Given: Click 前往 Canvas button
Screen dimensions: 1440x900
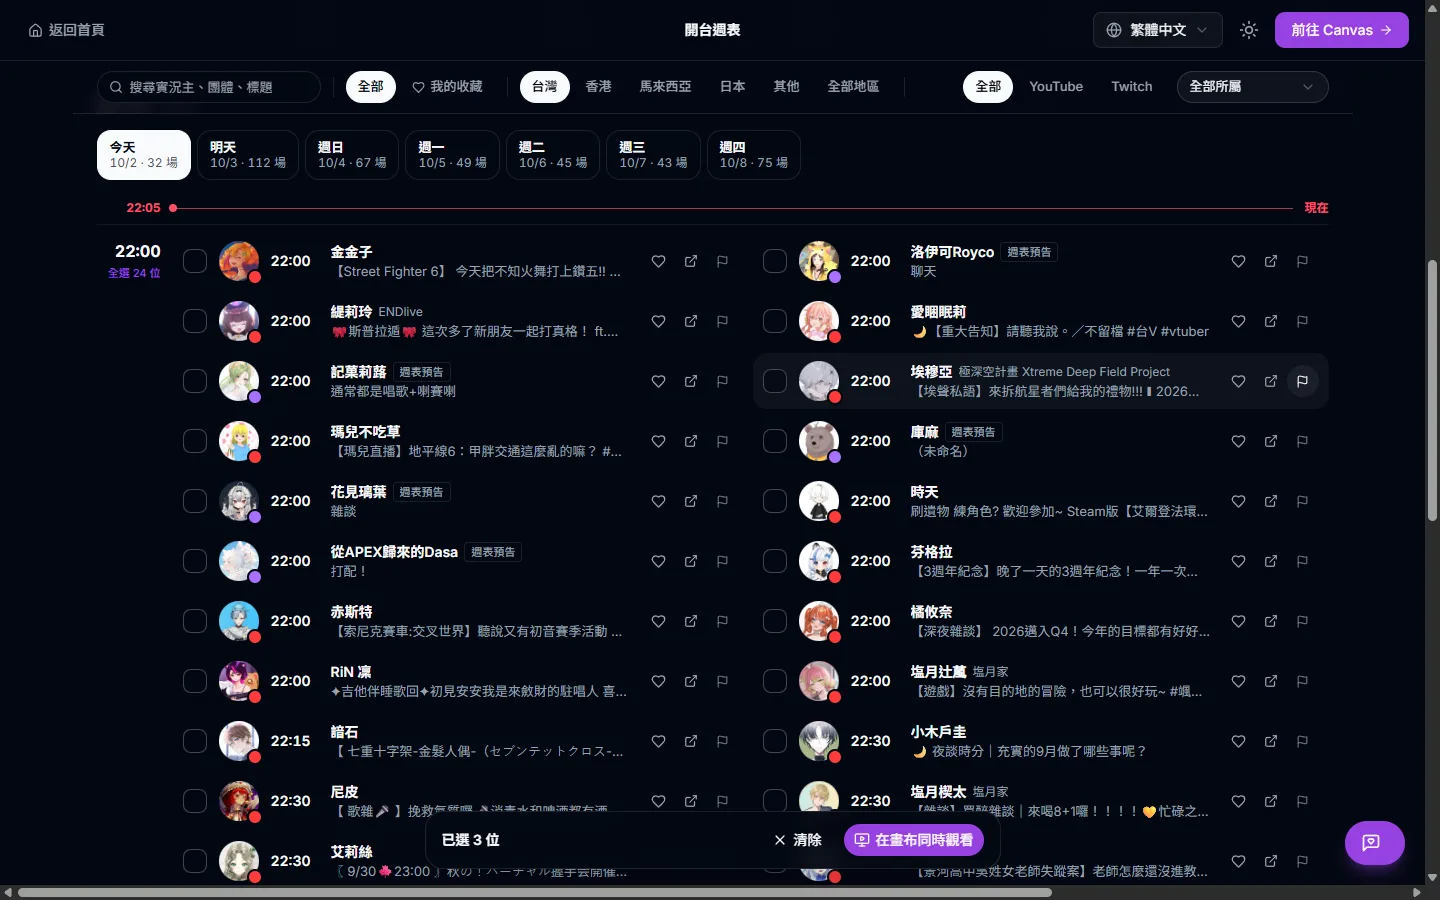Looking at the screenshot, I should pos(1341,30).
